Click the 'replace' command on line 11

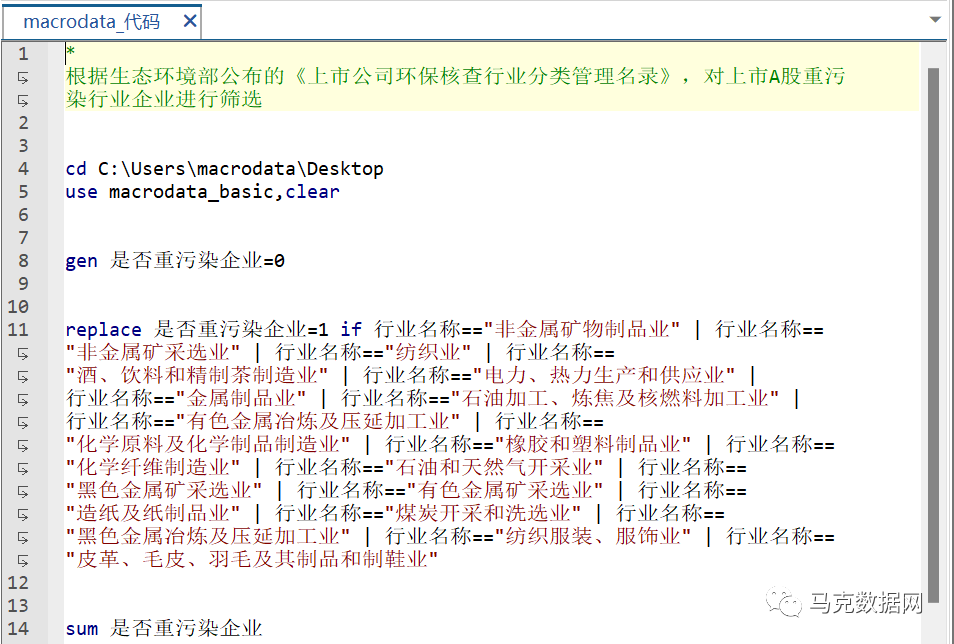(103, 330)
